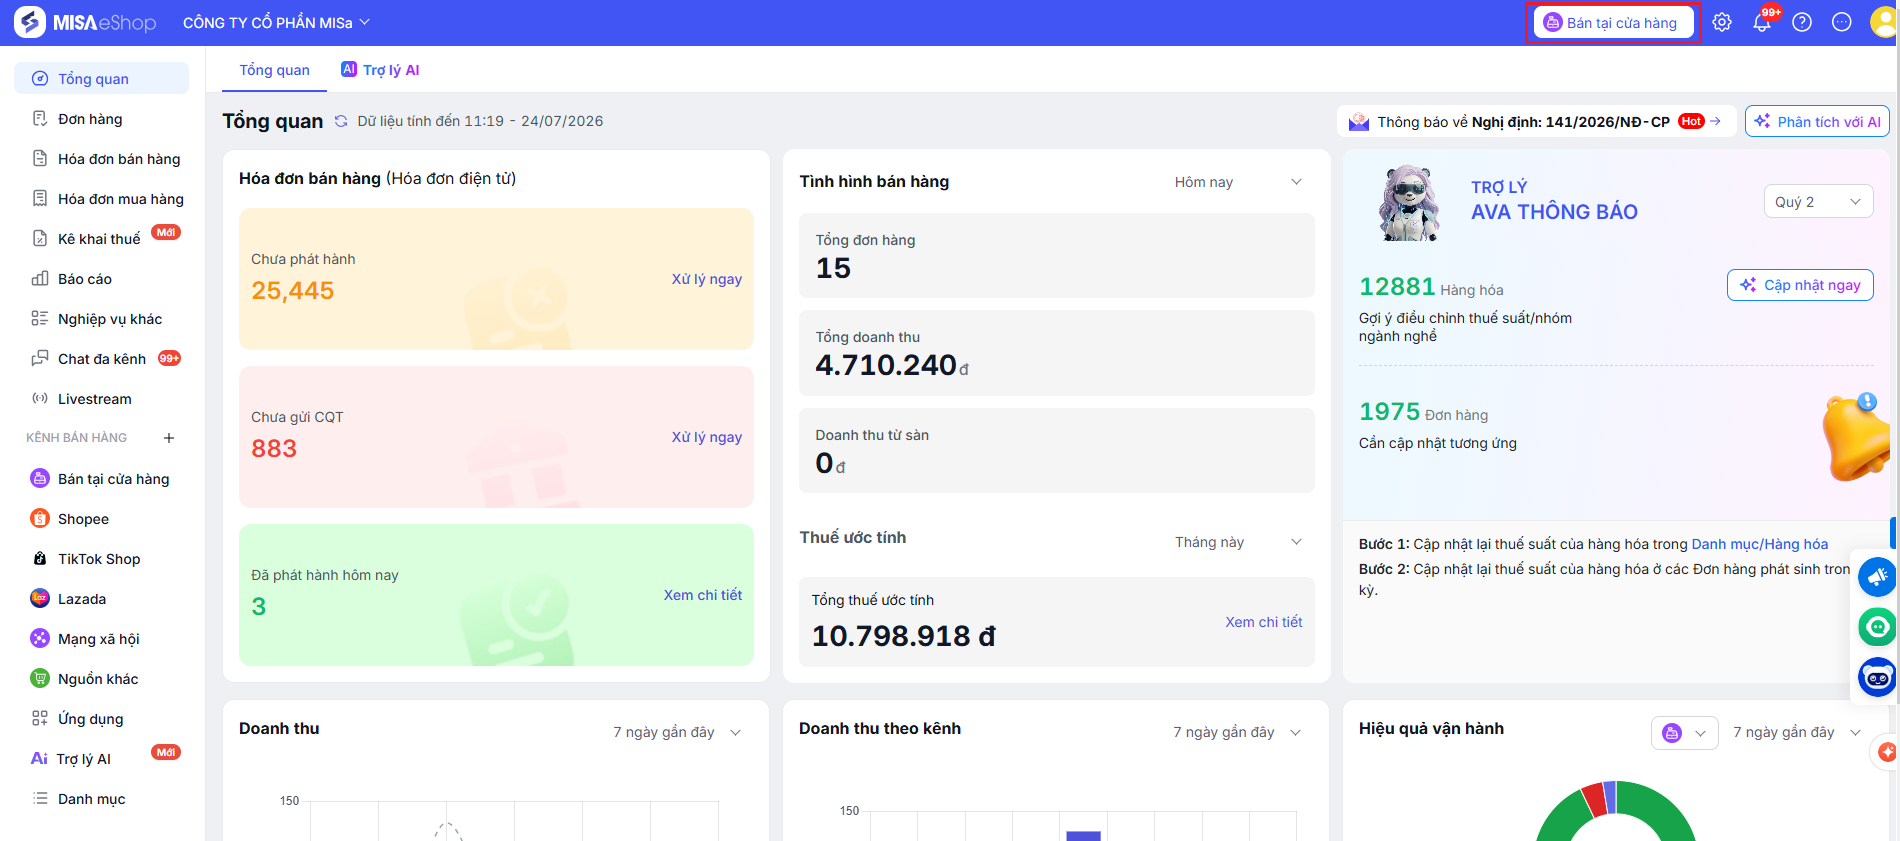
Task: Click the Chưa gửi CQT value 883
Action: pyautogui.click(x=274, y=449)
